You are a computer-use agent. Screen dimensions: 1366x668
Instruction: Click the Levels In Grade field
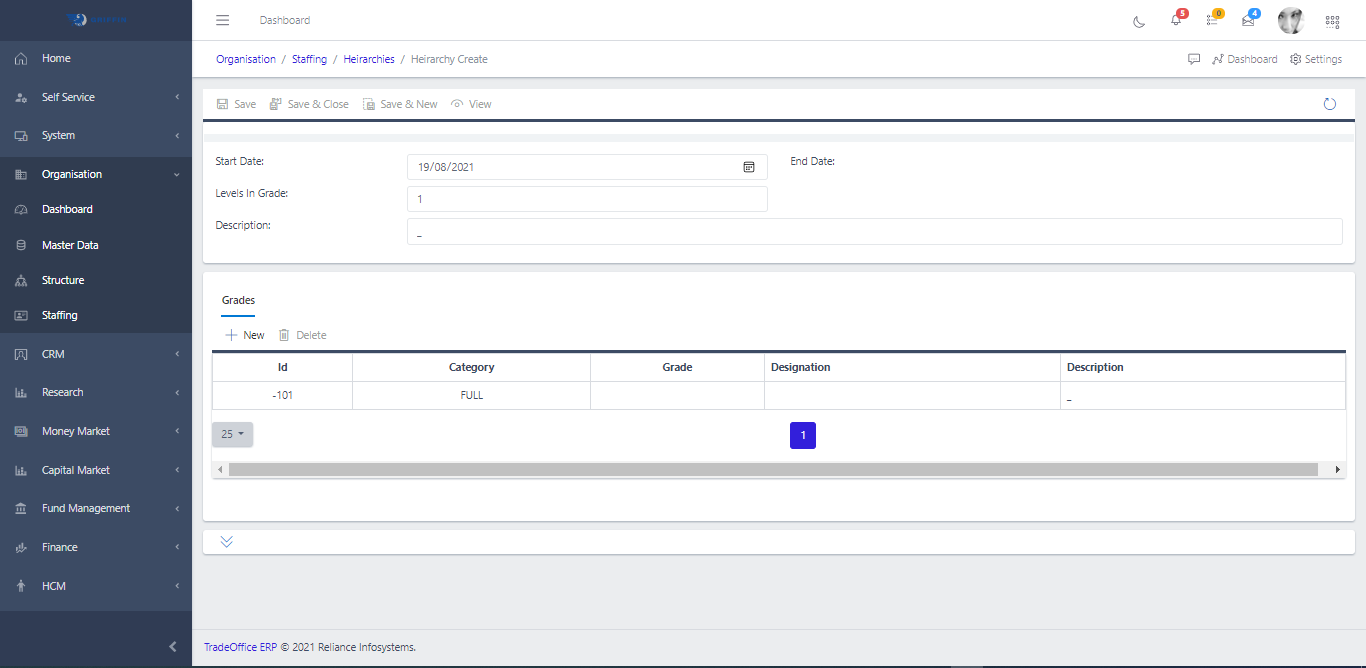click(587, 199)
